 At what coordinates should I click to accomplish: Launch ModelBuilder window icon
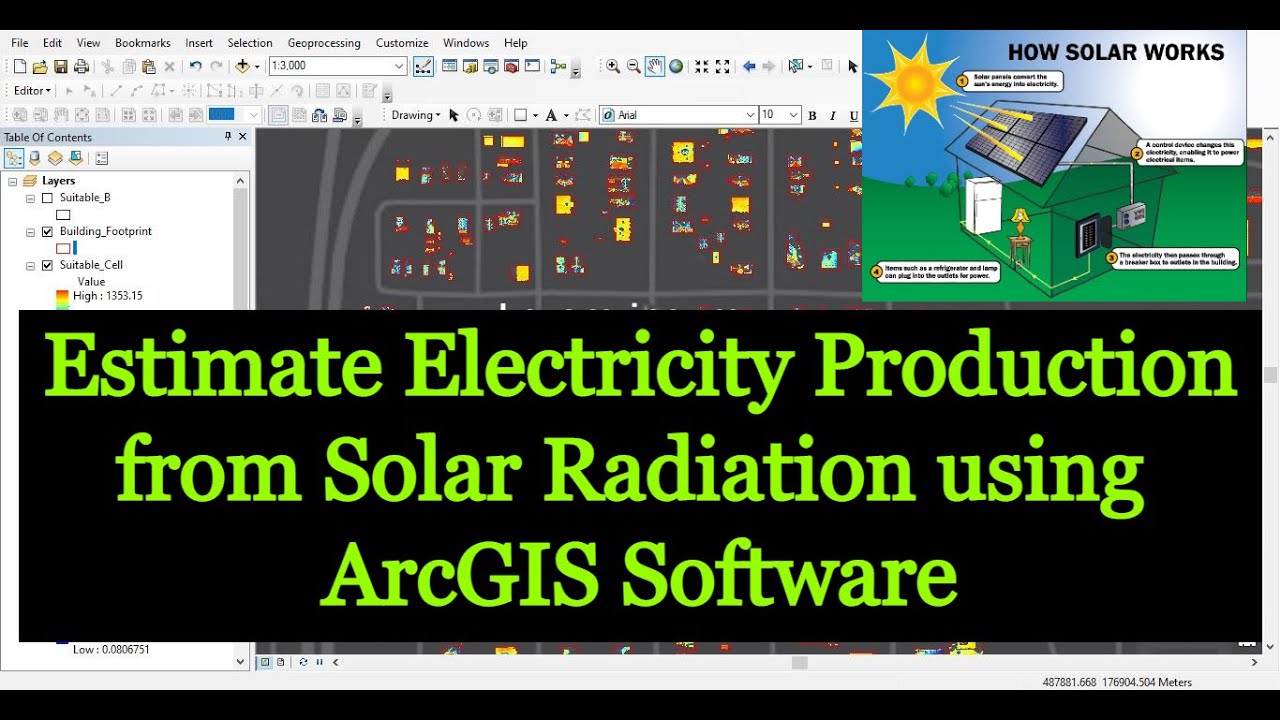pyautogui.click(x=558, y=66)
